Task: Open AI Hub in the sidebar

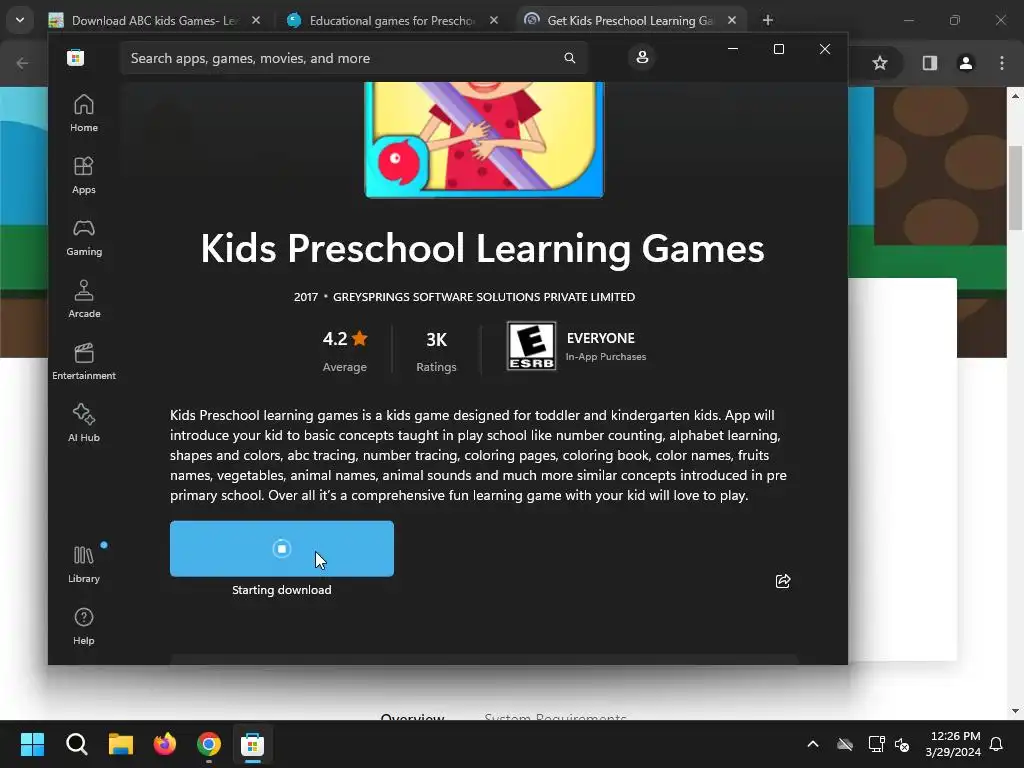Action: [84, 423]
